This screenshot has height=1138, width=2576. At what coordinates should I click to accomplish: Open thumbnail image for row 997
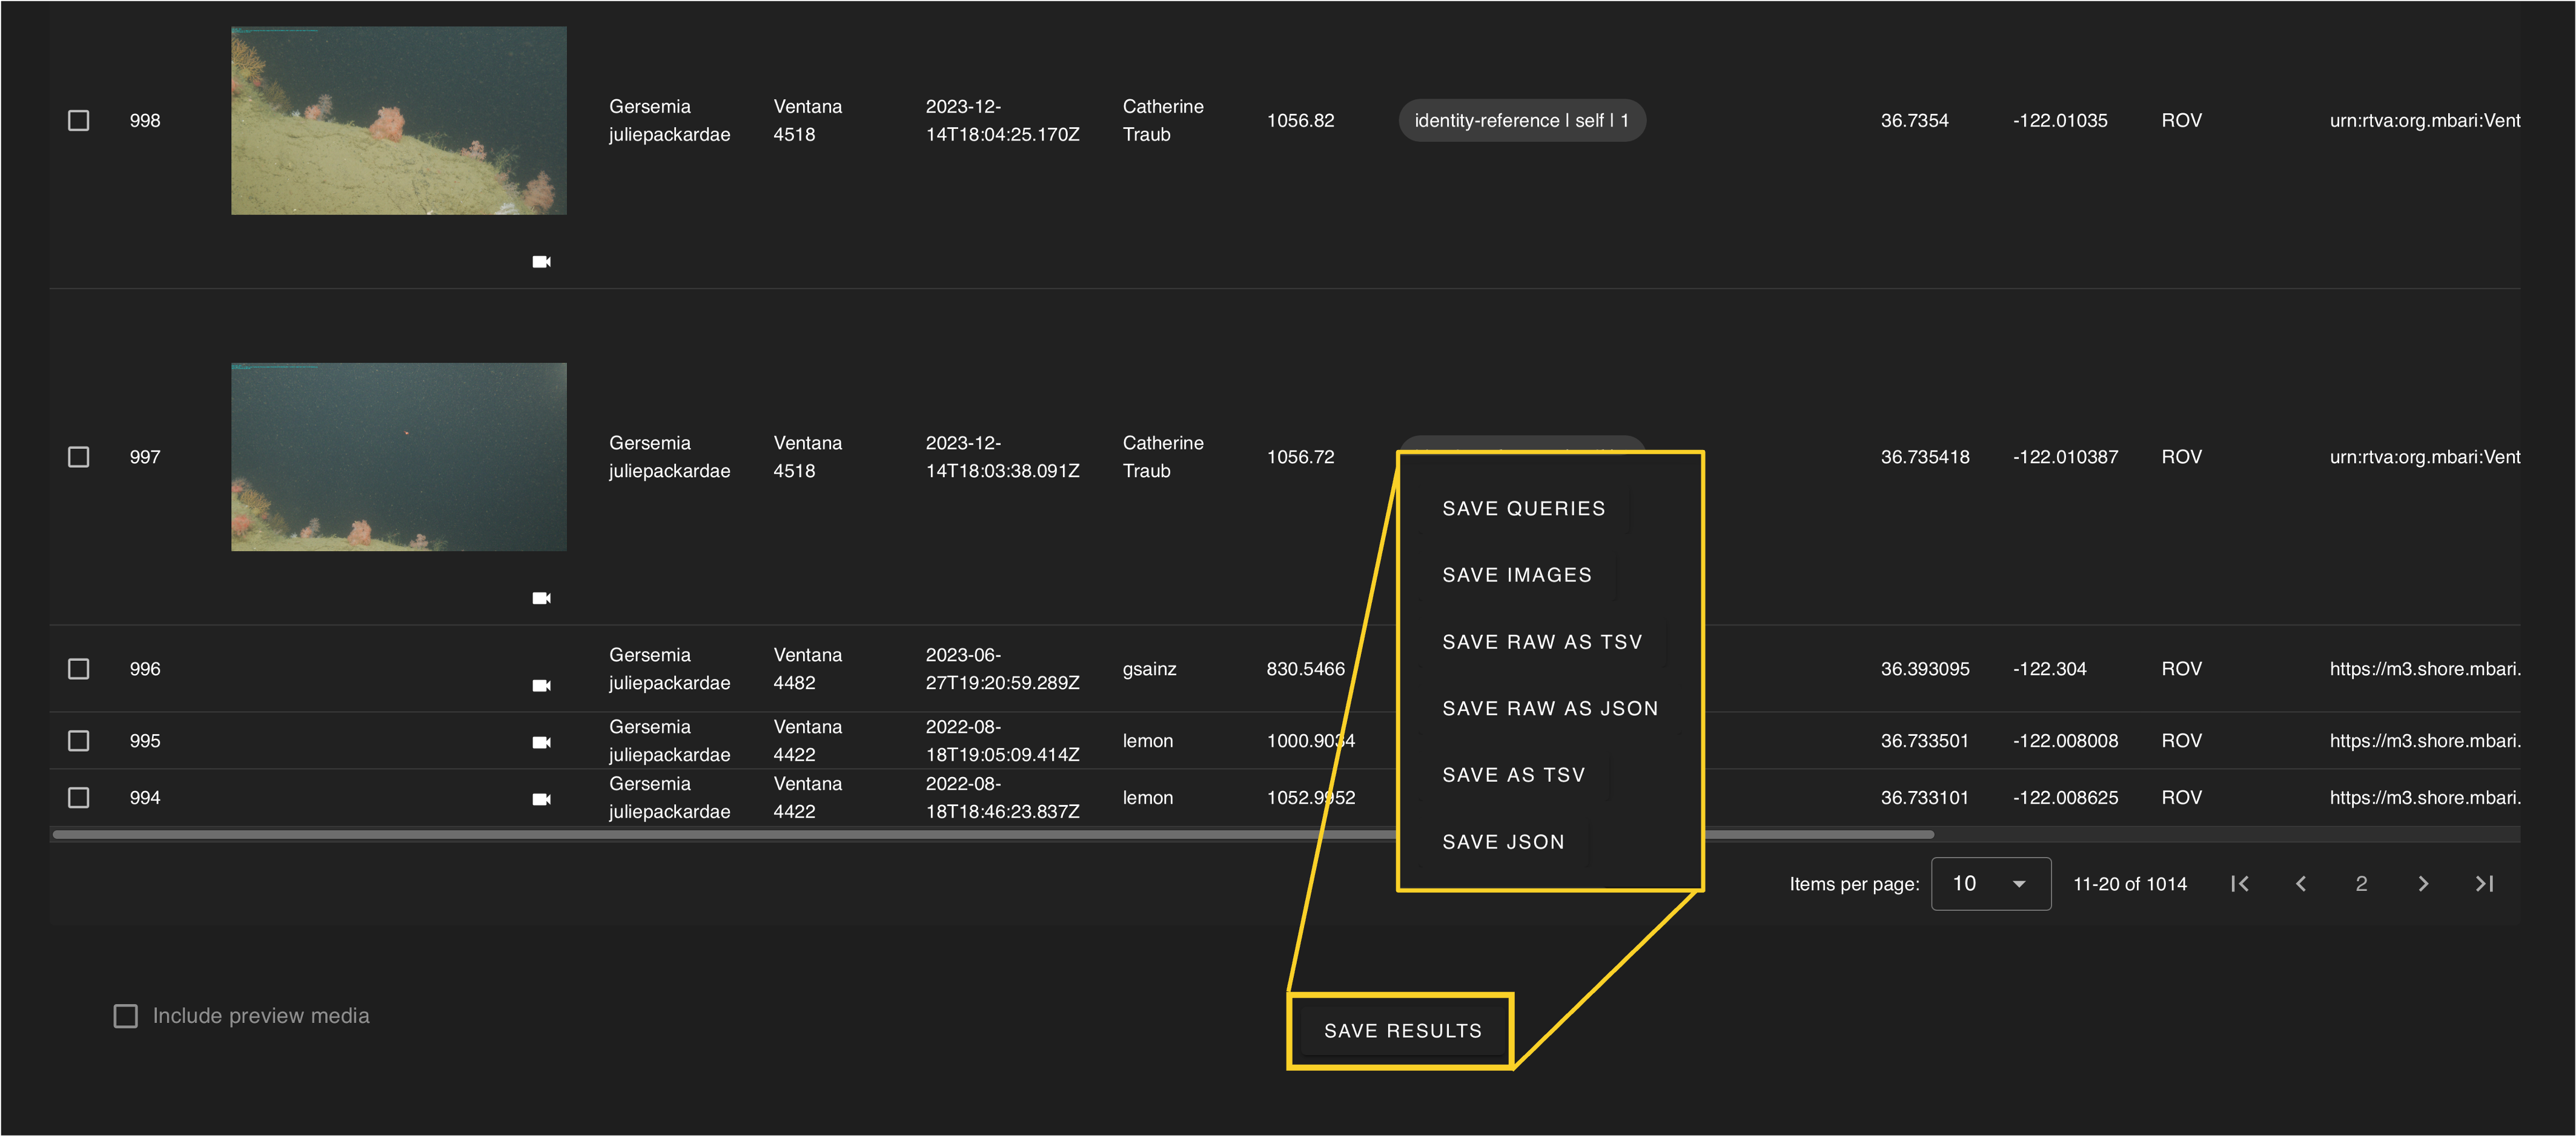pos(398,457)
